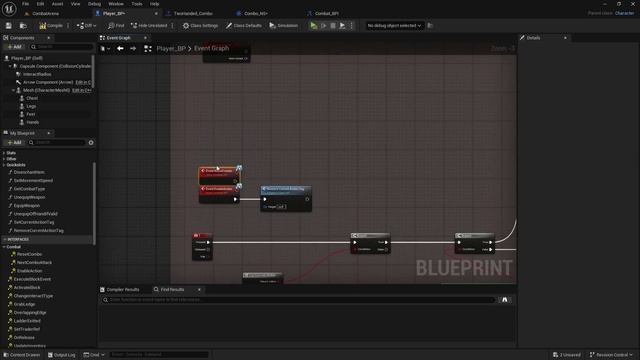Screen dimensions: 640x360
Task: Click the Save icon in toolbar
Action: pyautogui.click(x=9, y=25)
